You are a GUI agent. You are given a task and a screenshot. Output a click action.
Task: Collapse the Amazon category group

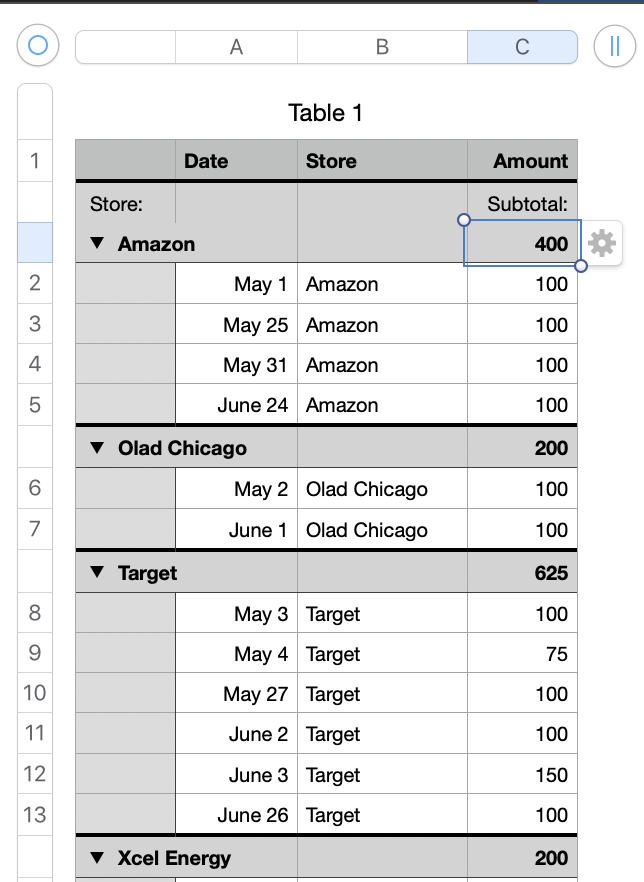[x=97, y=244]
